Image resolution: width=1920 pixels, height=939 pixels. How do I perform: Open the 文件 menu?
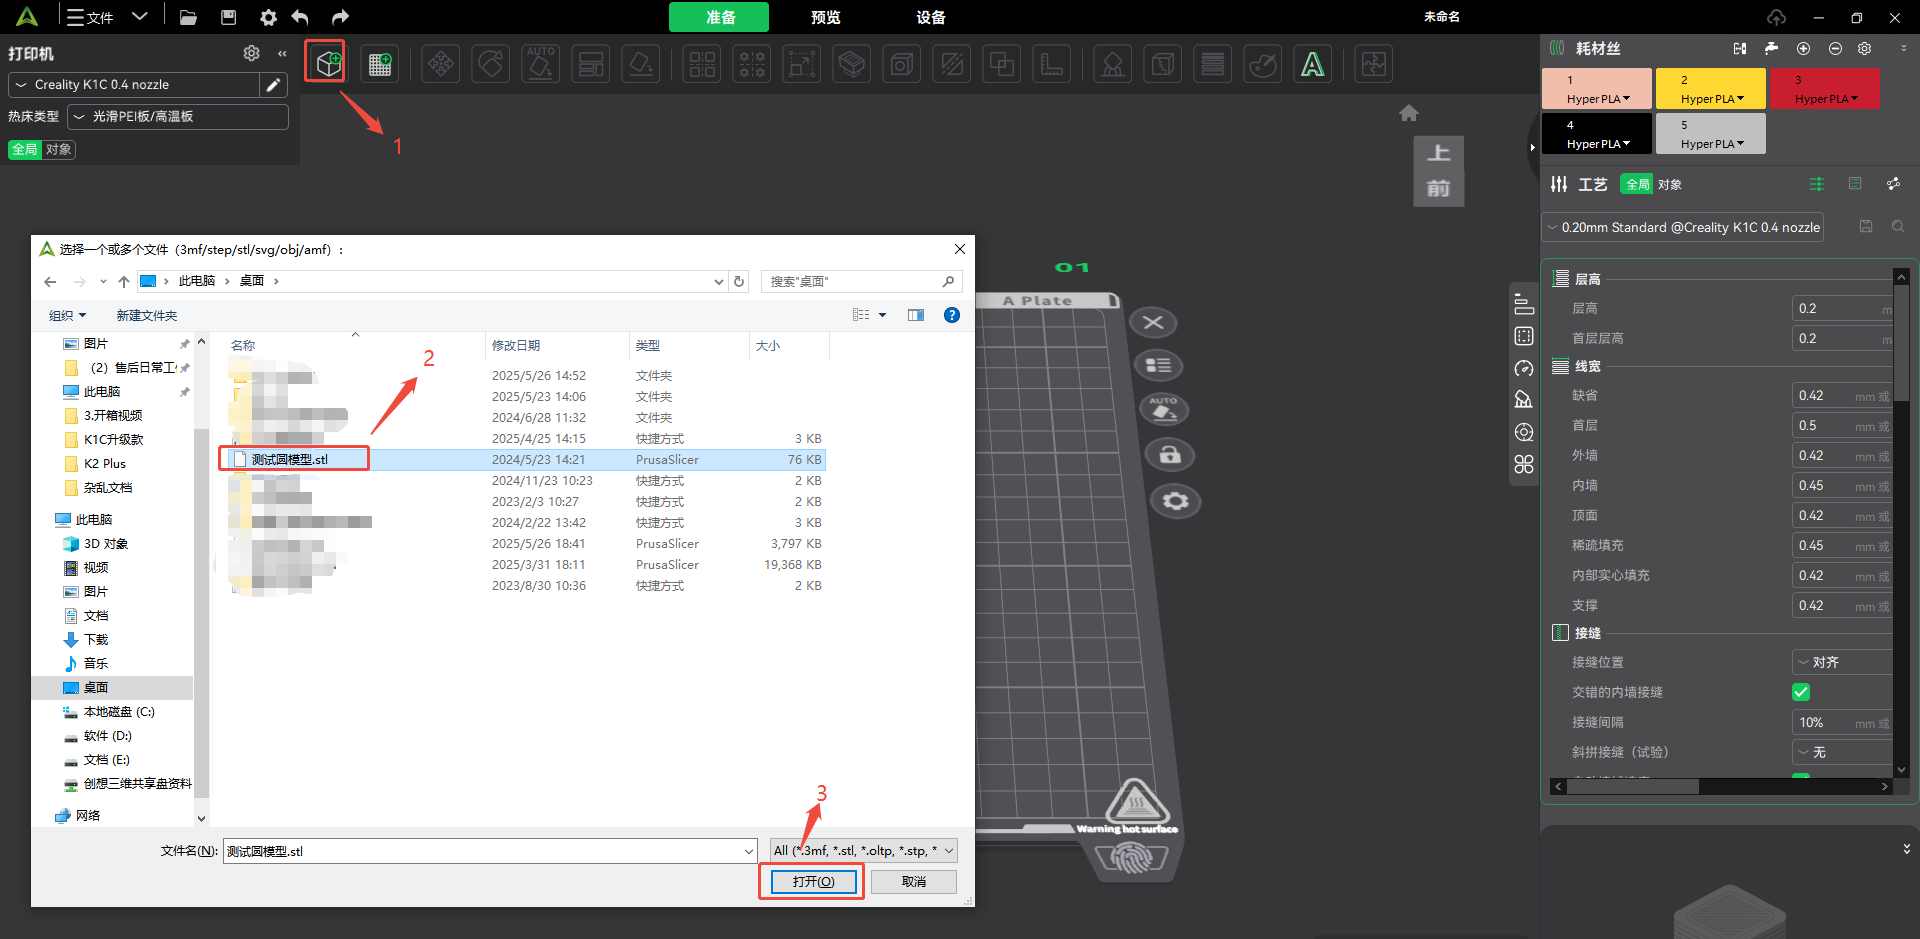click(91, 17)
